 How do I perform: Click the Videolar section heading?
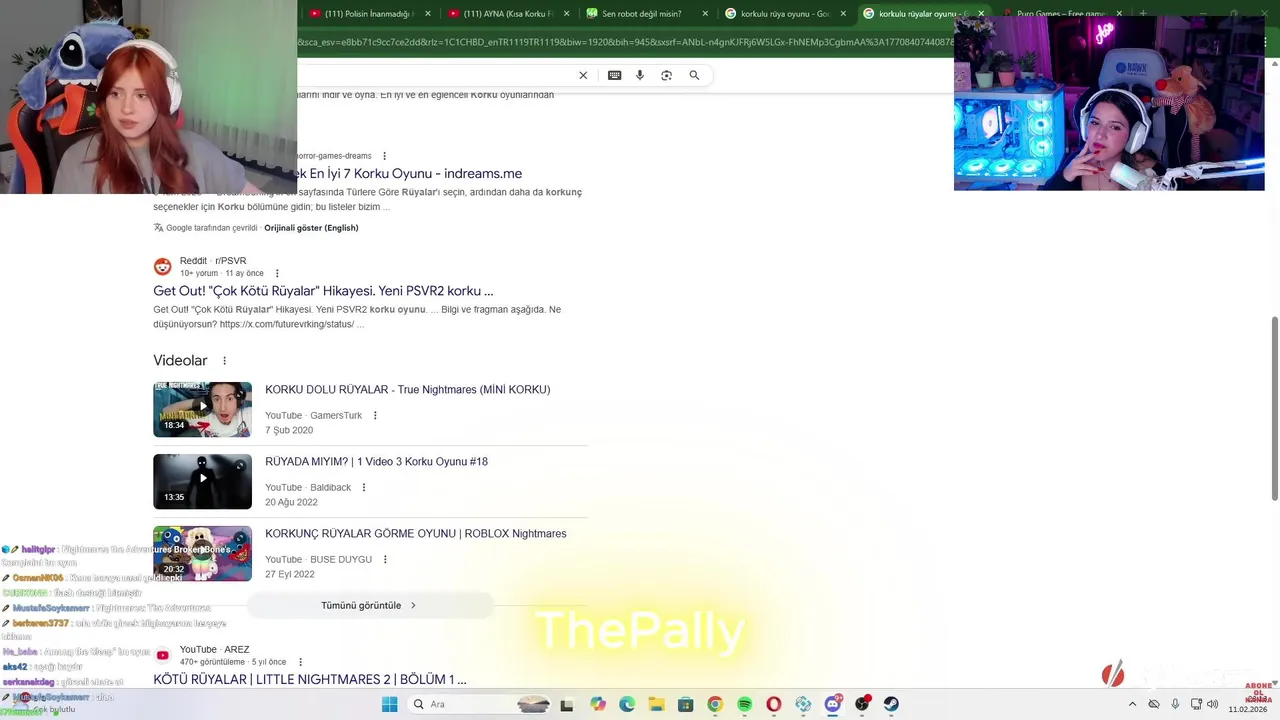[180, 361]
